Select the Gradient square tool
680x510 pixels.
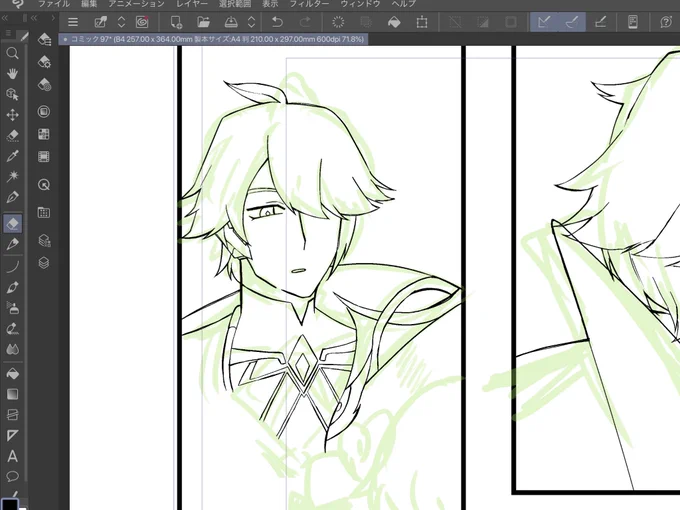(12, 394)
